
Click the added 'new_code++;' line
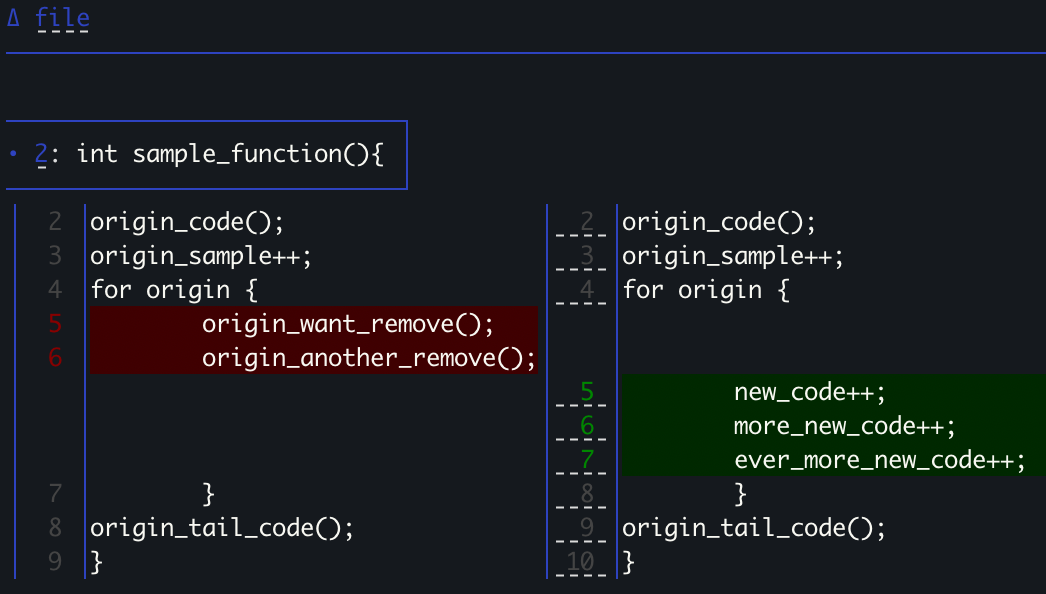click(810, 392)
